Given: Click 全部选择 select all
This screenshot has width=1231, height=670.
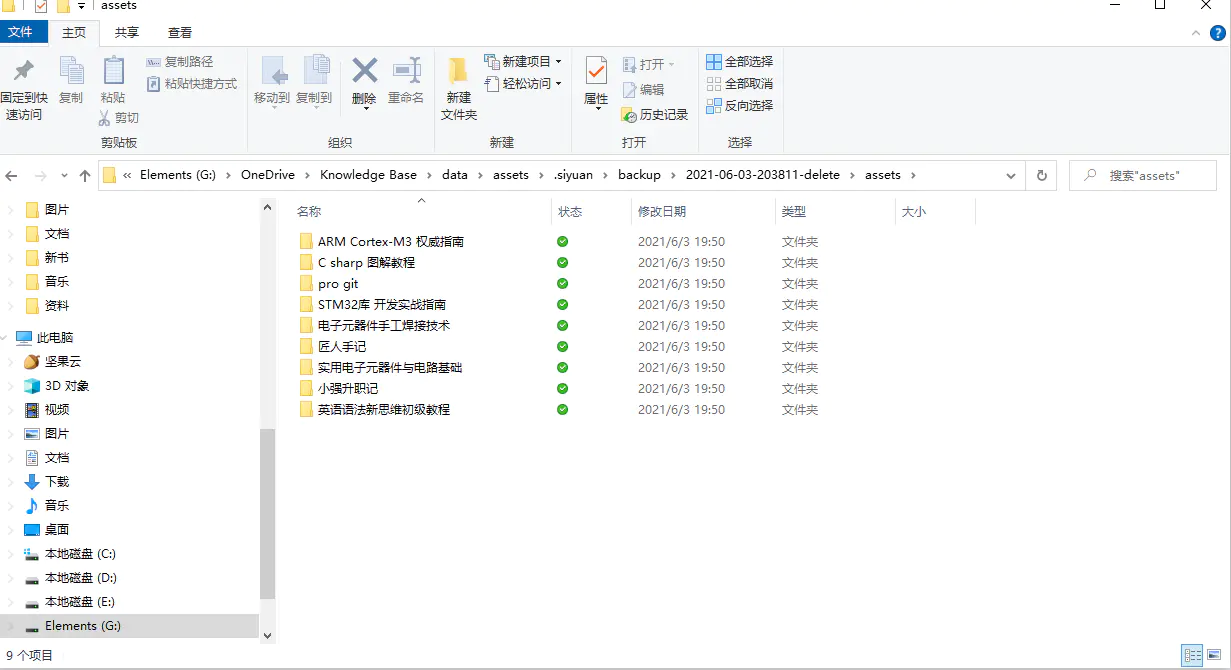Looking at the screenshot, I should tap(740, 62).
